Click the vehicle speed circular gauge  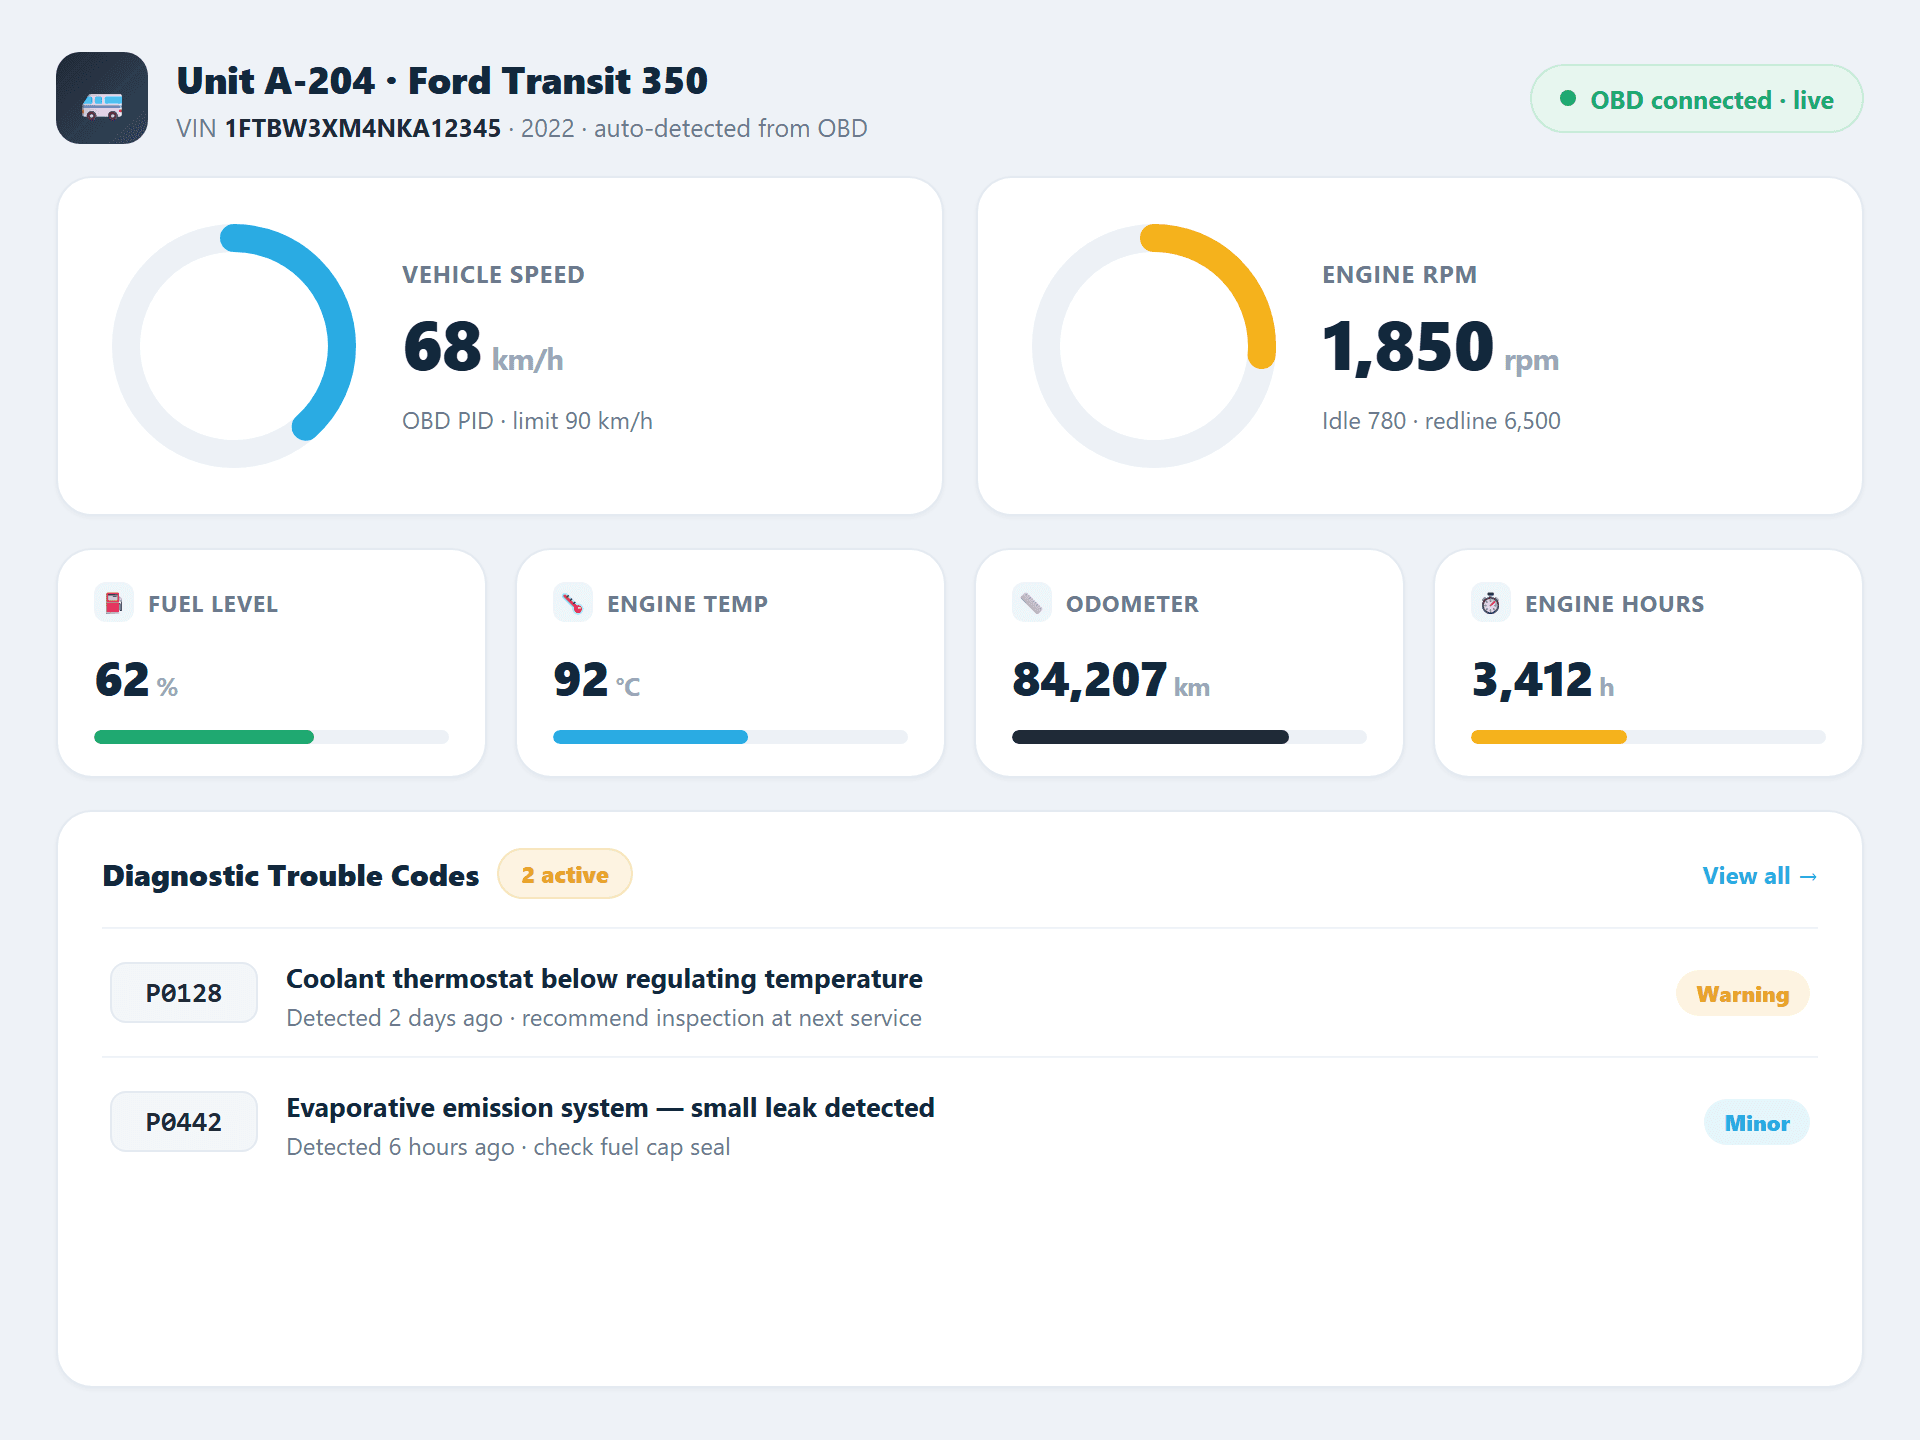pyautogui.click(x=234, y=346)
